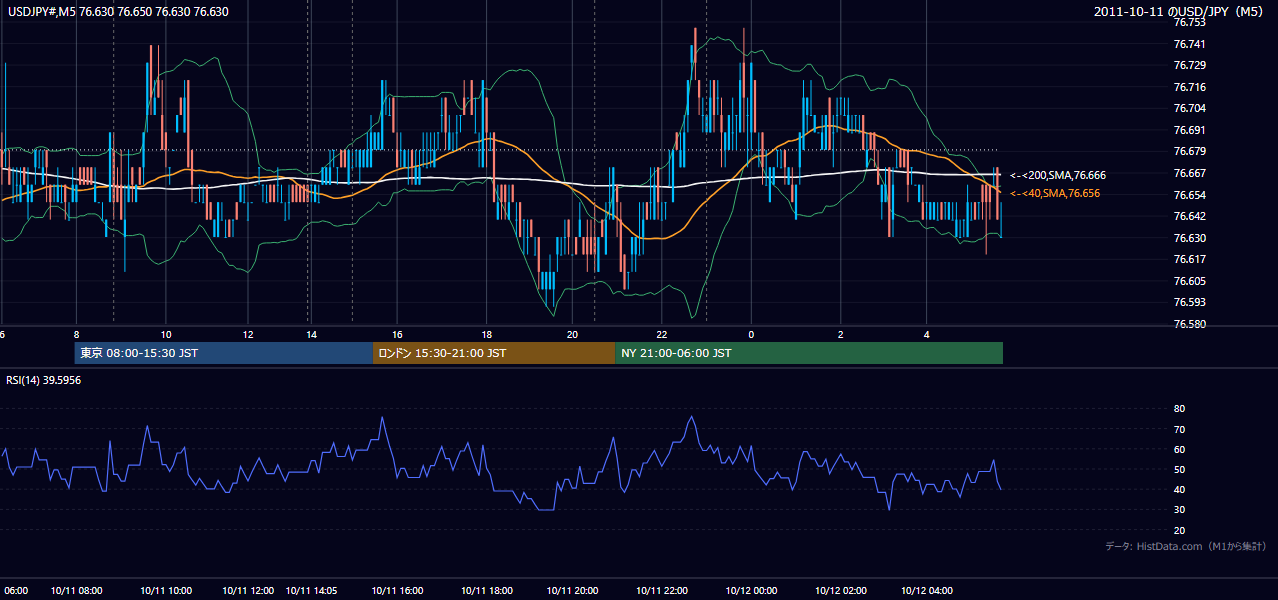Click the '10/11 16:00' bottom time label
Screen dimensions: 1278x600
tap(397, 591)
